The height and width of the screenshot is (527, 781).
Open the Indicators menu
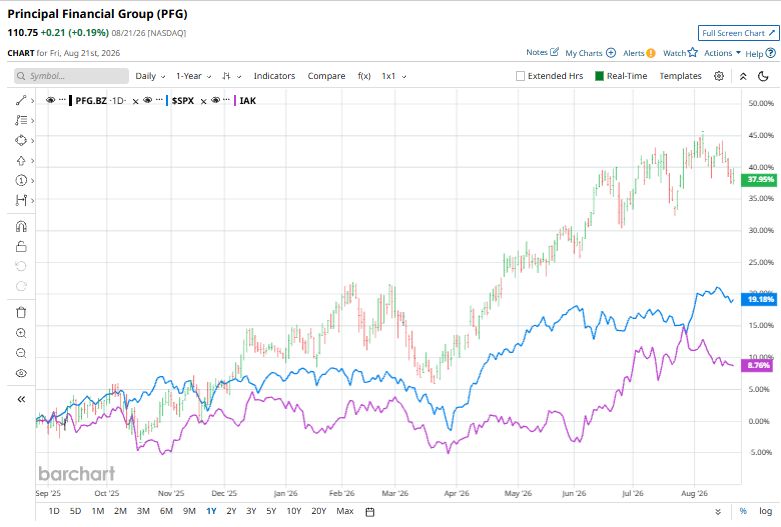click(x=274, y=76)
